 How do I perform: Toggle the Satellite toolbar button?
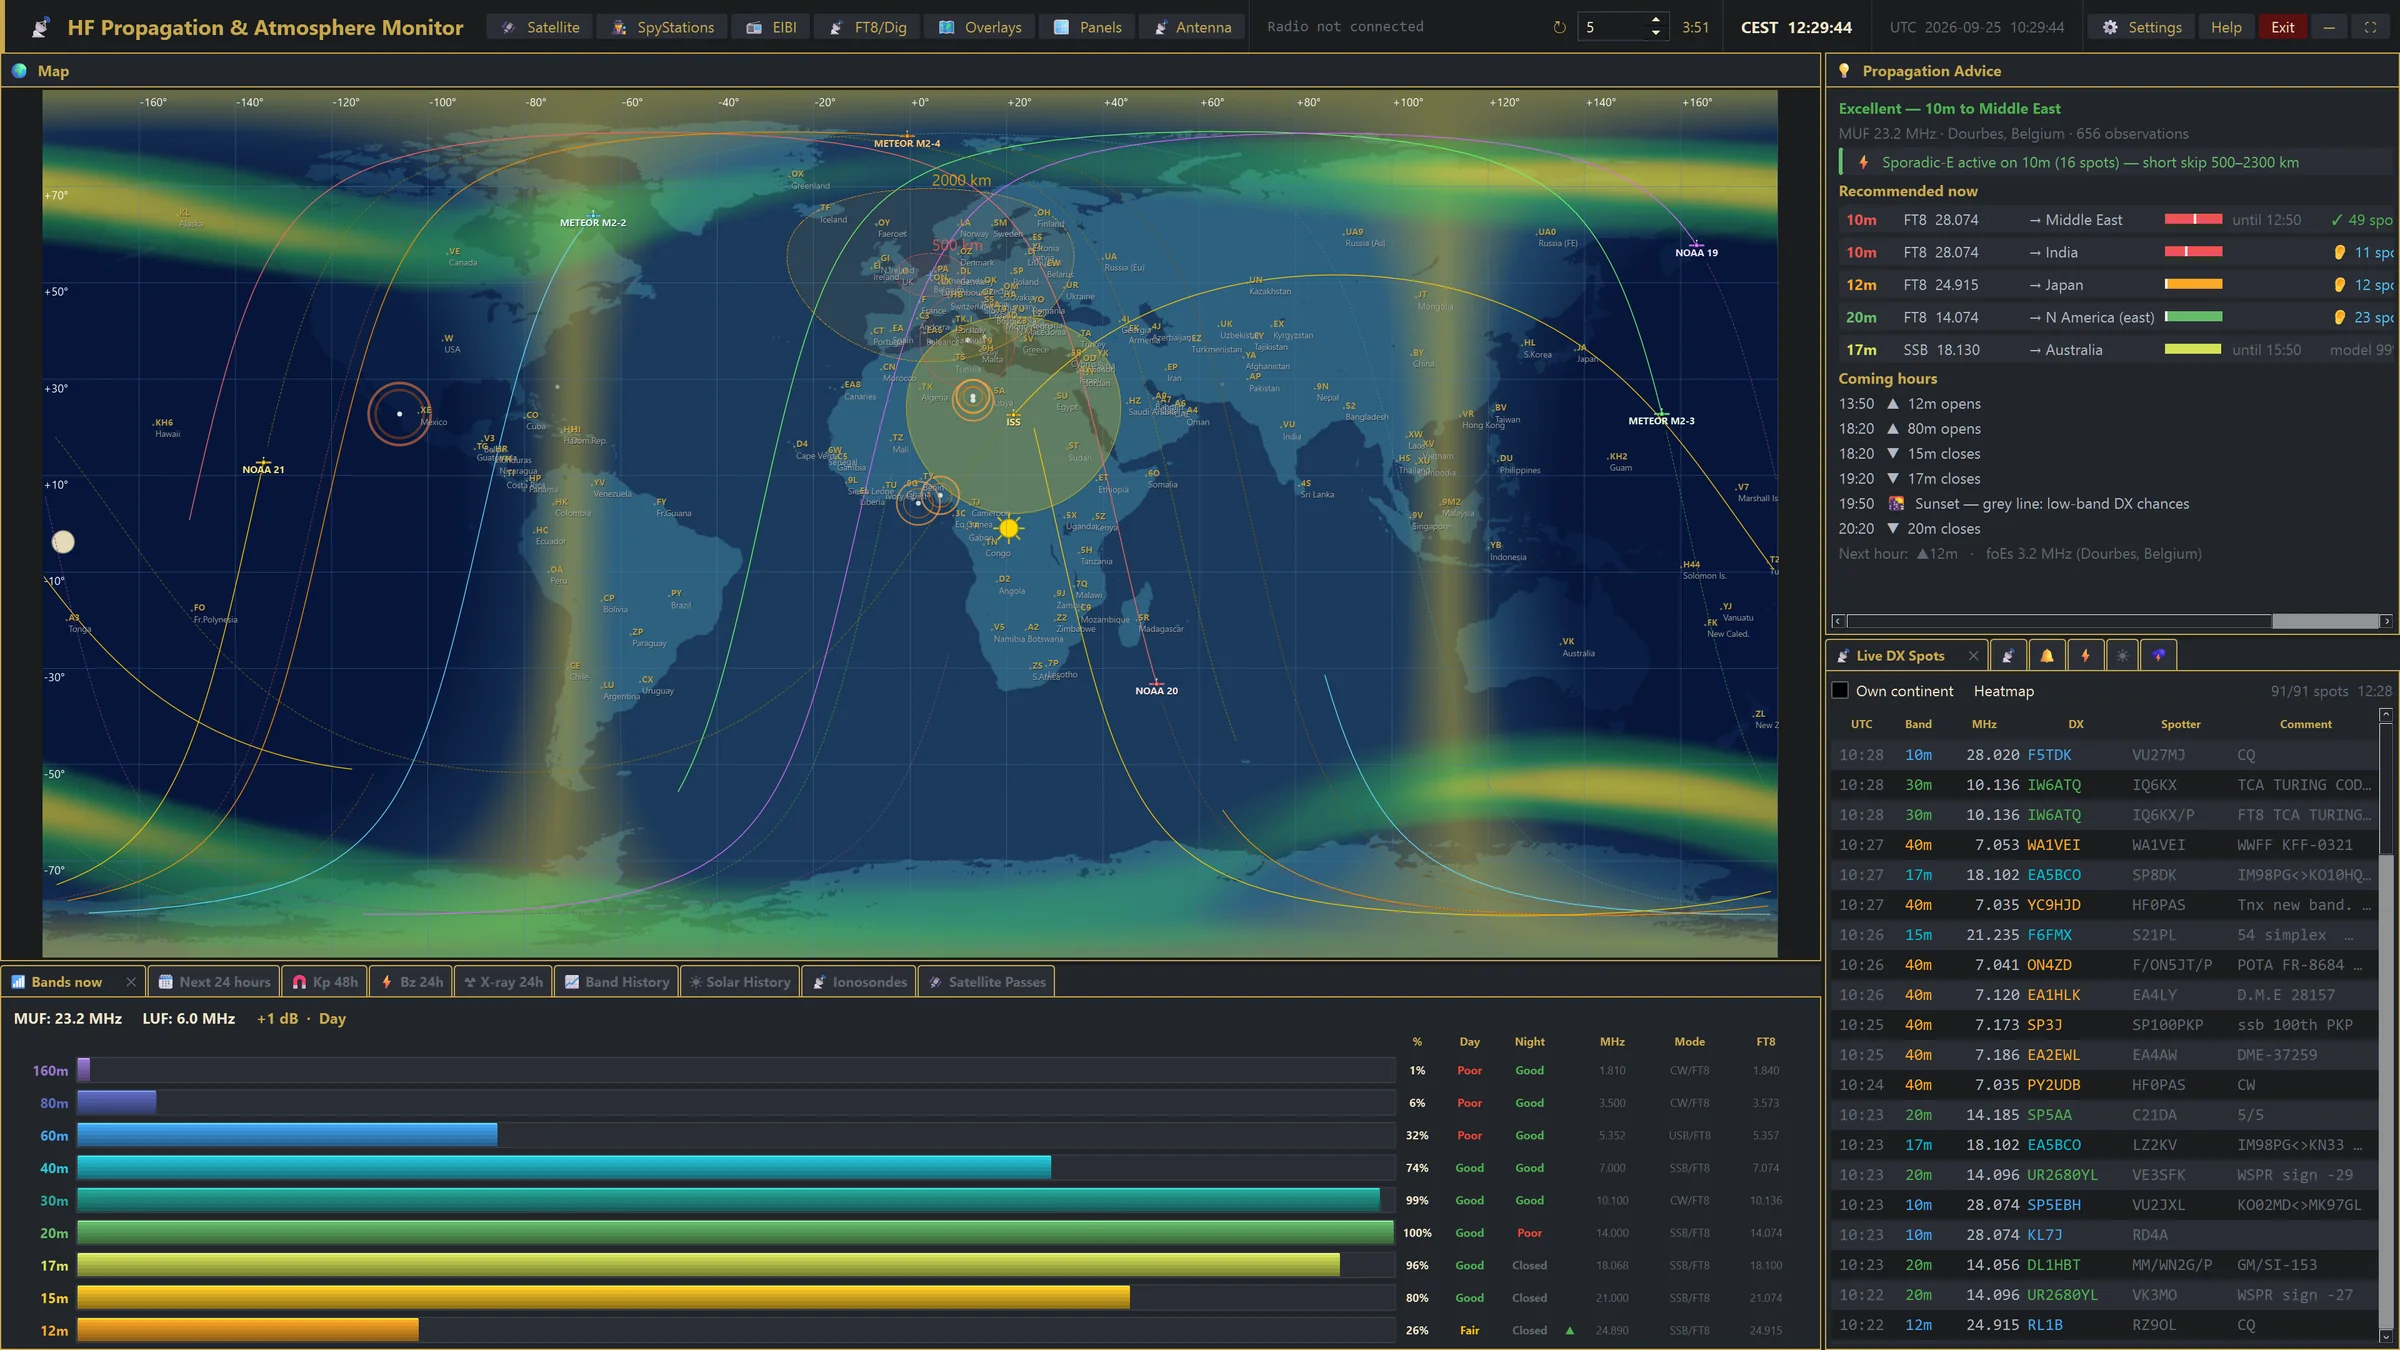tap(540, 27)
